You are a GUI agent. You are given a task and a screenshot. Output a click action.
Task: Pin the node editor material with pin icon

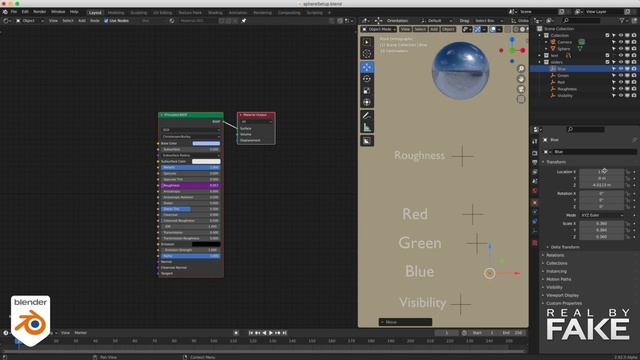pos(244,20)
